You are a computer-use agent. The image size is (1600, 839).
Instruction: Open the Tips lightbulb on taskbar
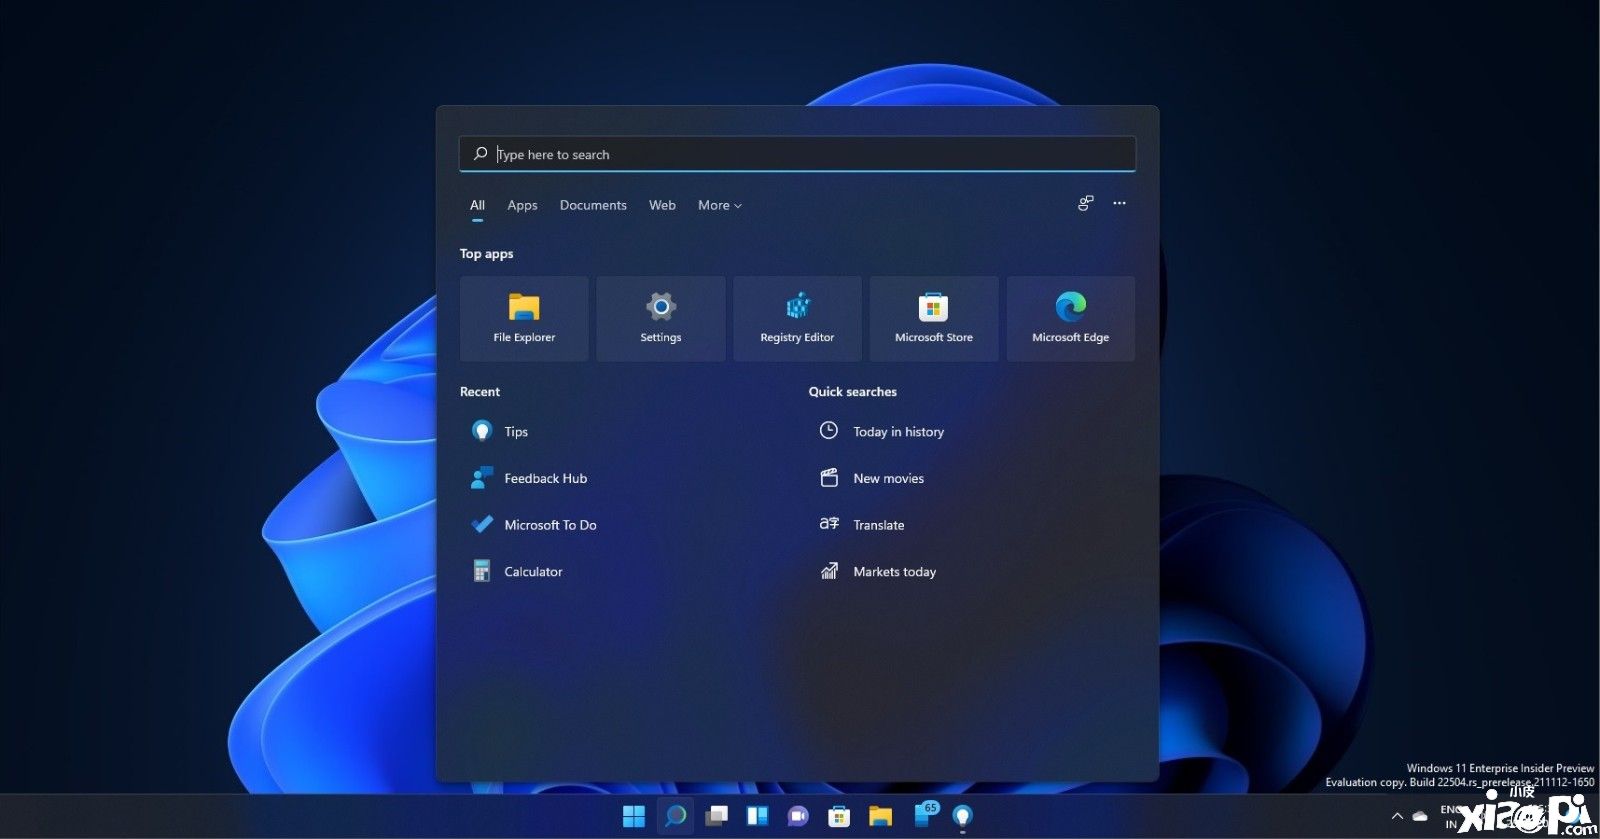click(x=963, y=817)
